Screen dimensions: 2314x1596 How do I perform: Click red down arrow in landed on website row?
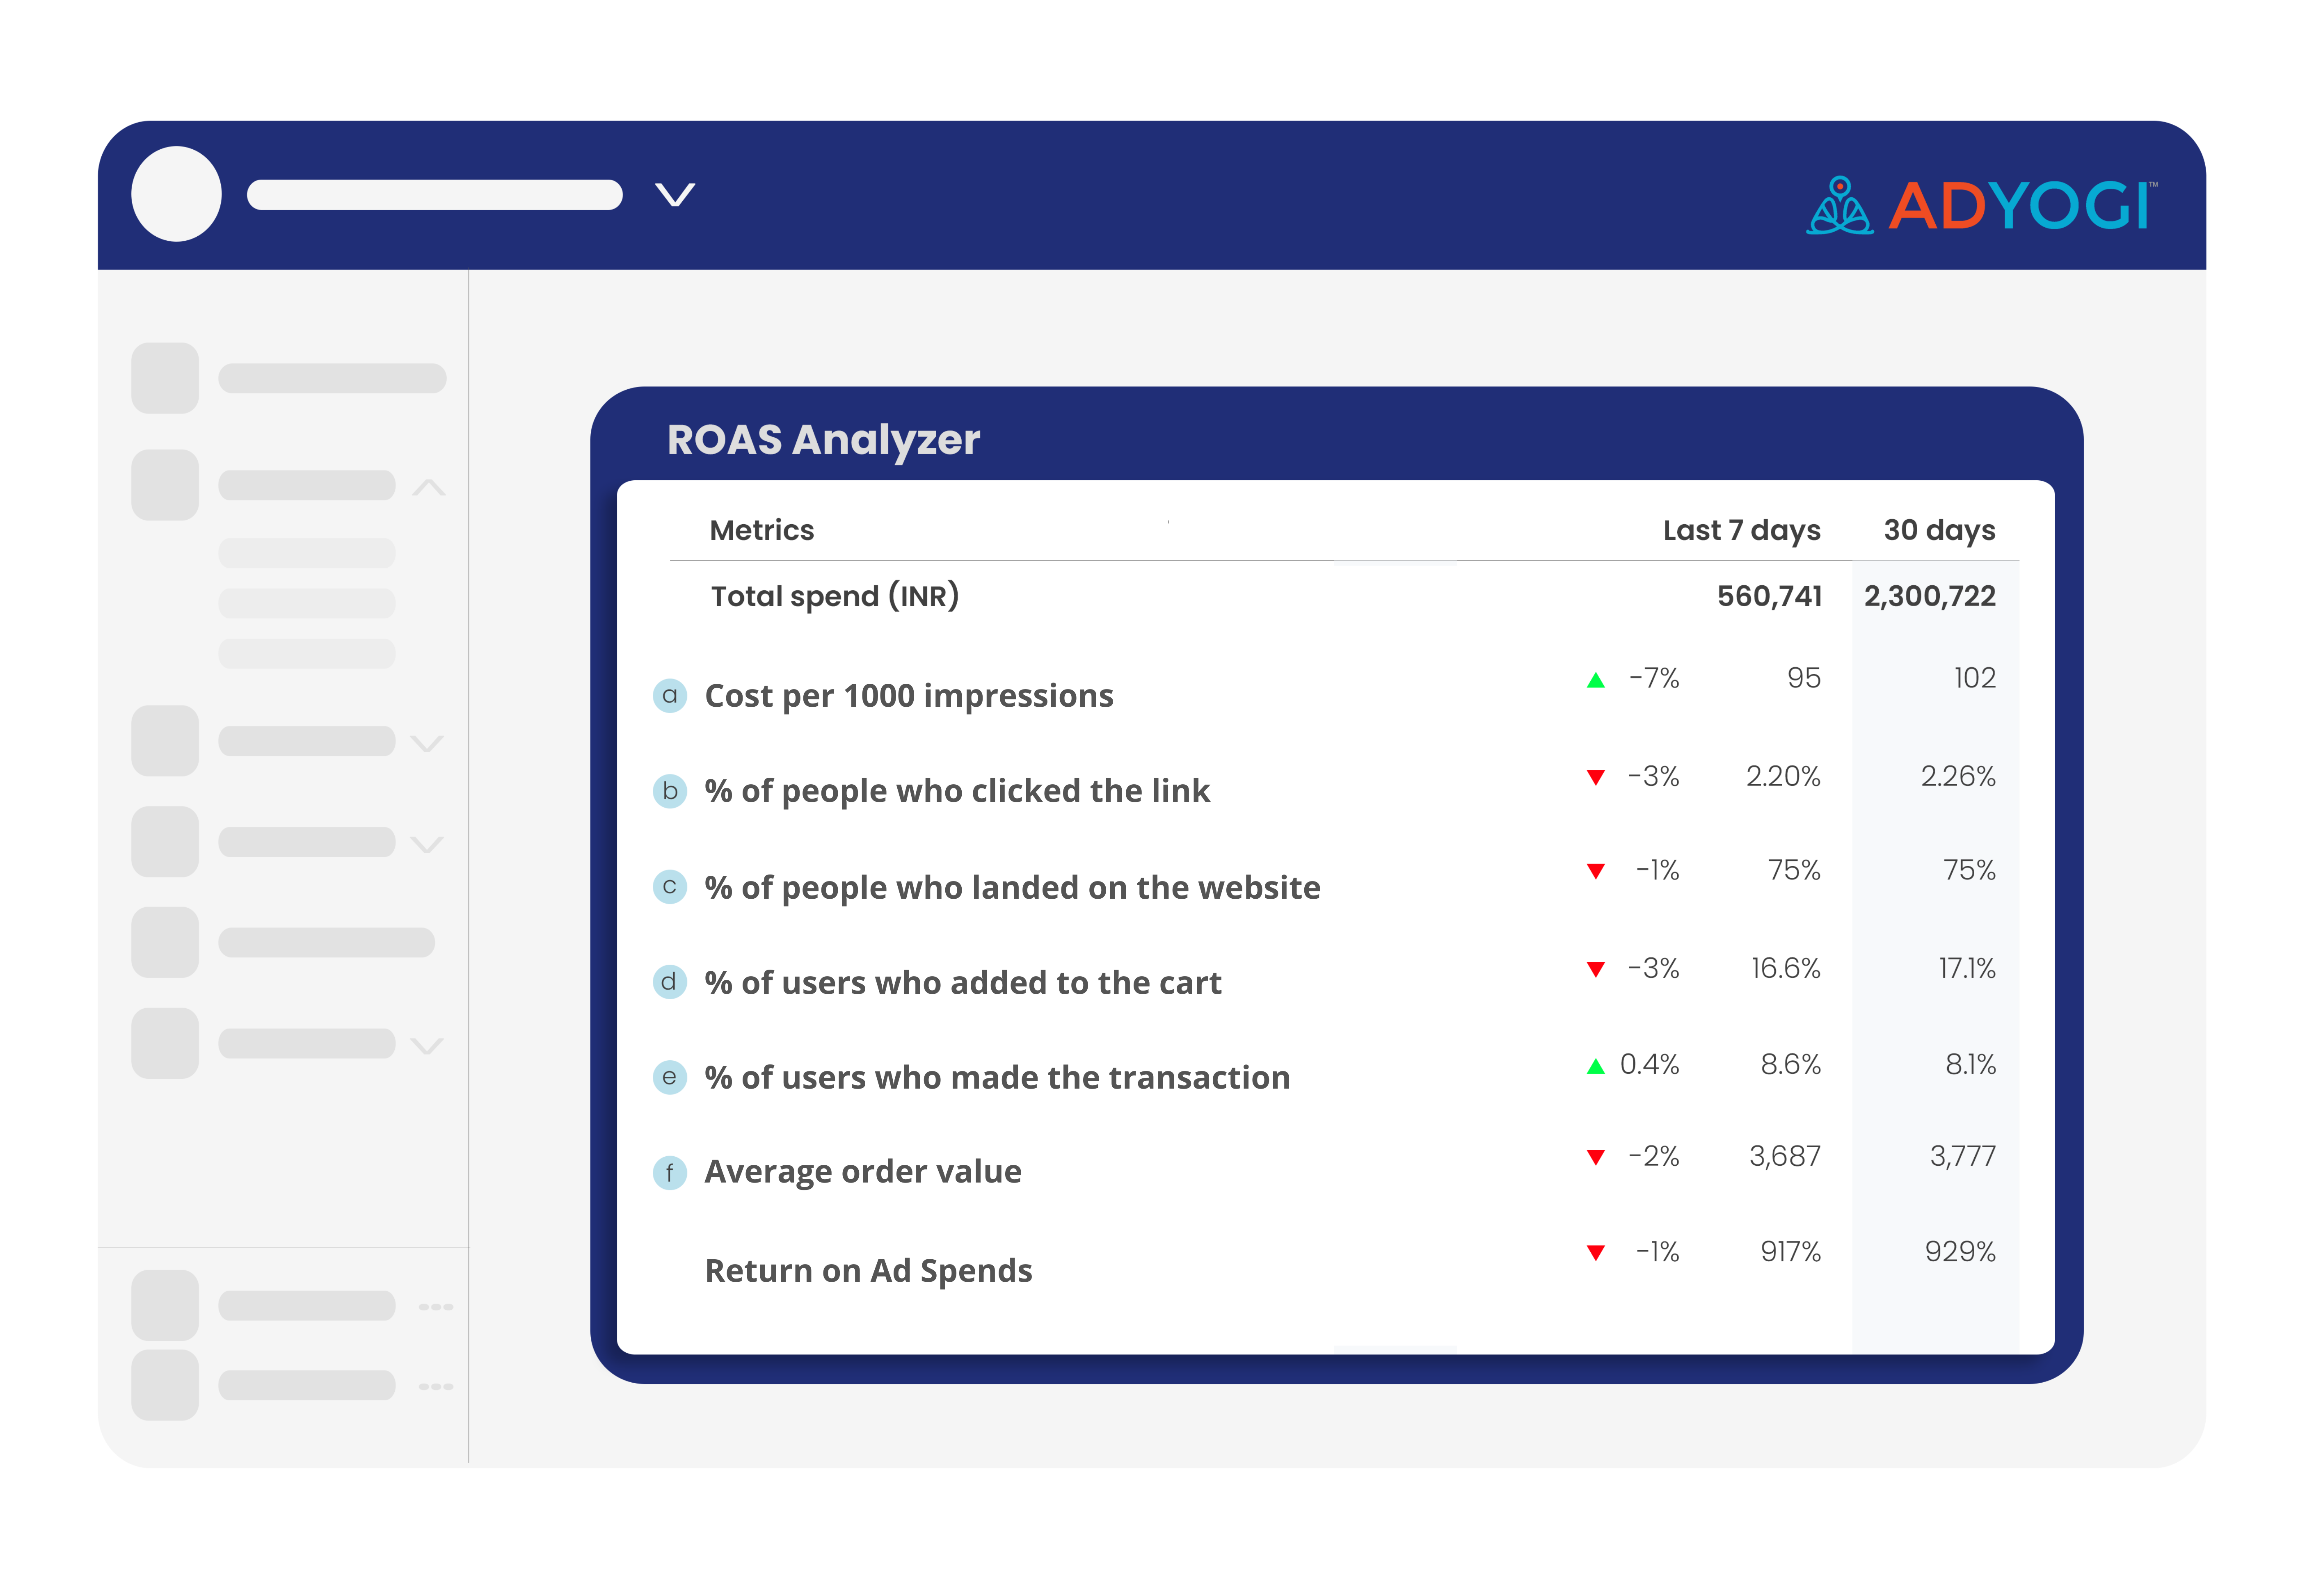(x=1596, y=871)
